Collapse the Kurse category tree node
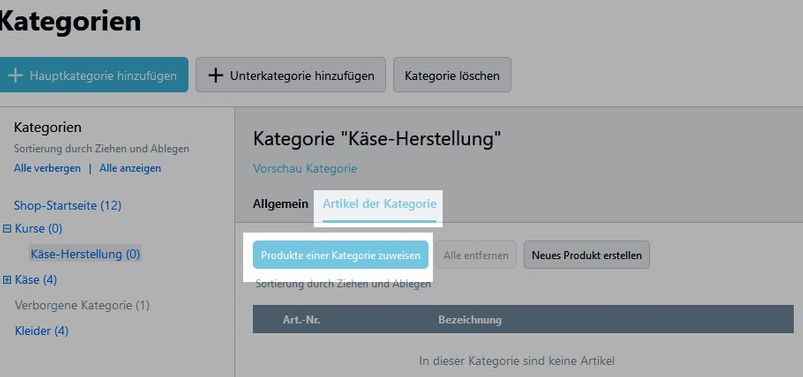The width and height of the screenshot is (803, 377). coord(7,229)
